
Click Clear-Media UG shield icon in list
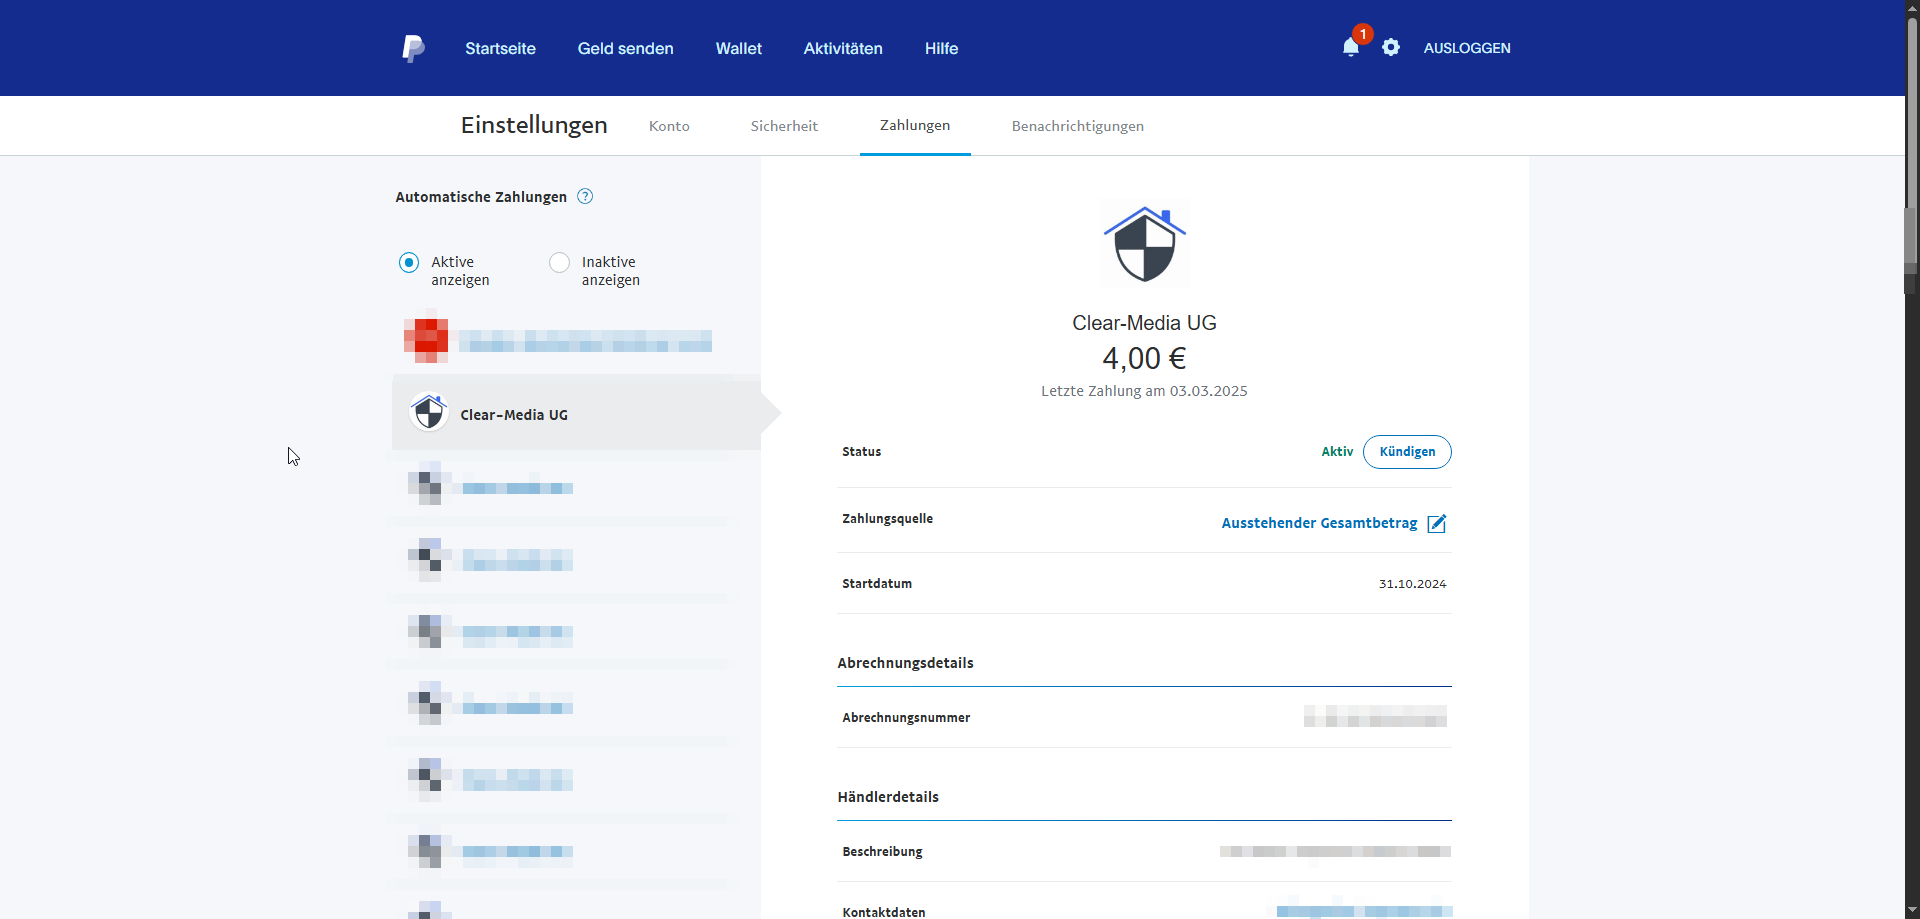pyautogui.click(x=429, y=413)
